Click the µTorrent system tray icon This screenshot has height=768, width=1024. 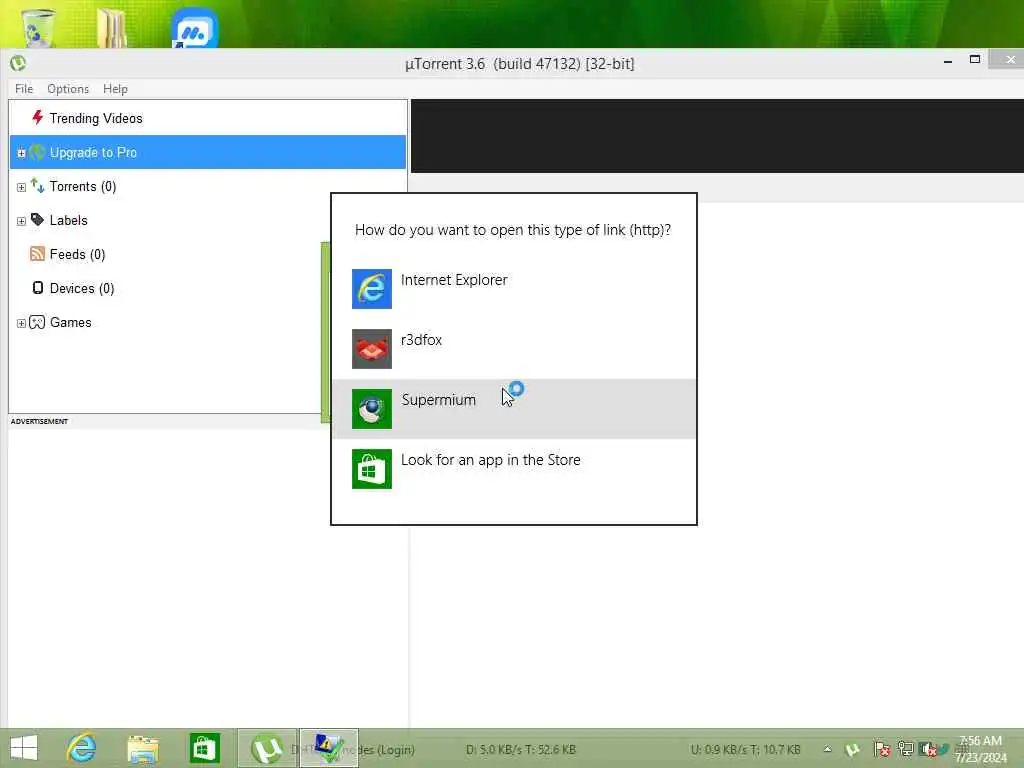[852, 749]
